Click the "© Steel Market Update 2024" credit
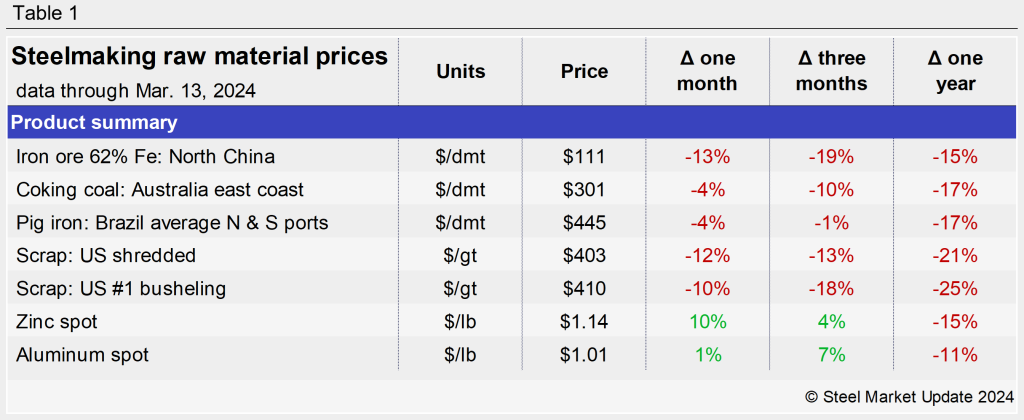Screen dimensions: 1024x420 point(908,397)
